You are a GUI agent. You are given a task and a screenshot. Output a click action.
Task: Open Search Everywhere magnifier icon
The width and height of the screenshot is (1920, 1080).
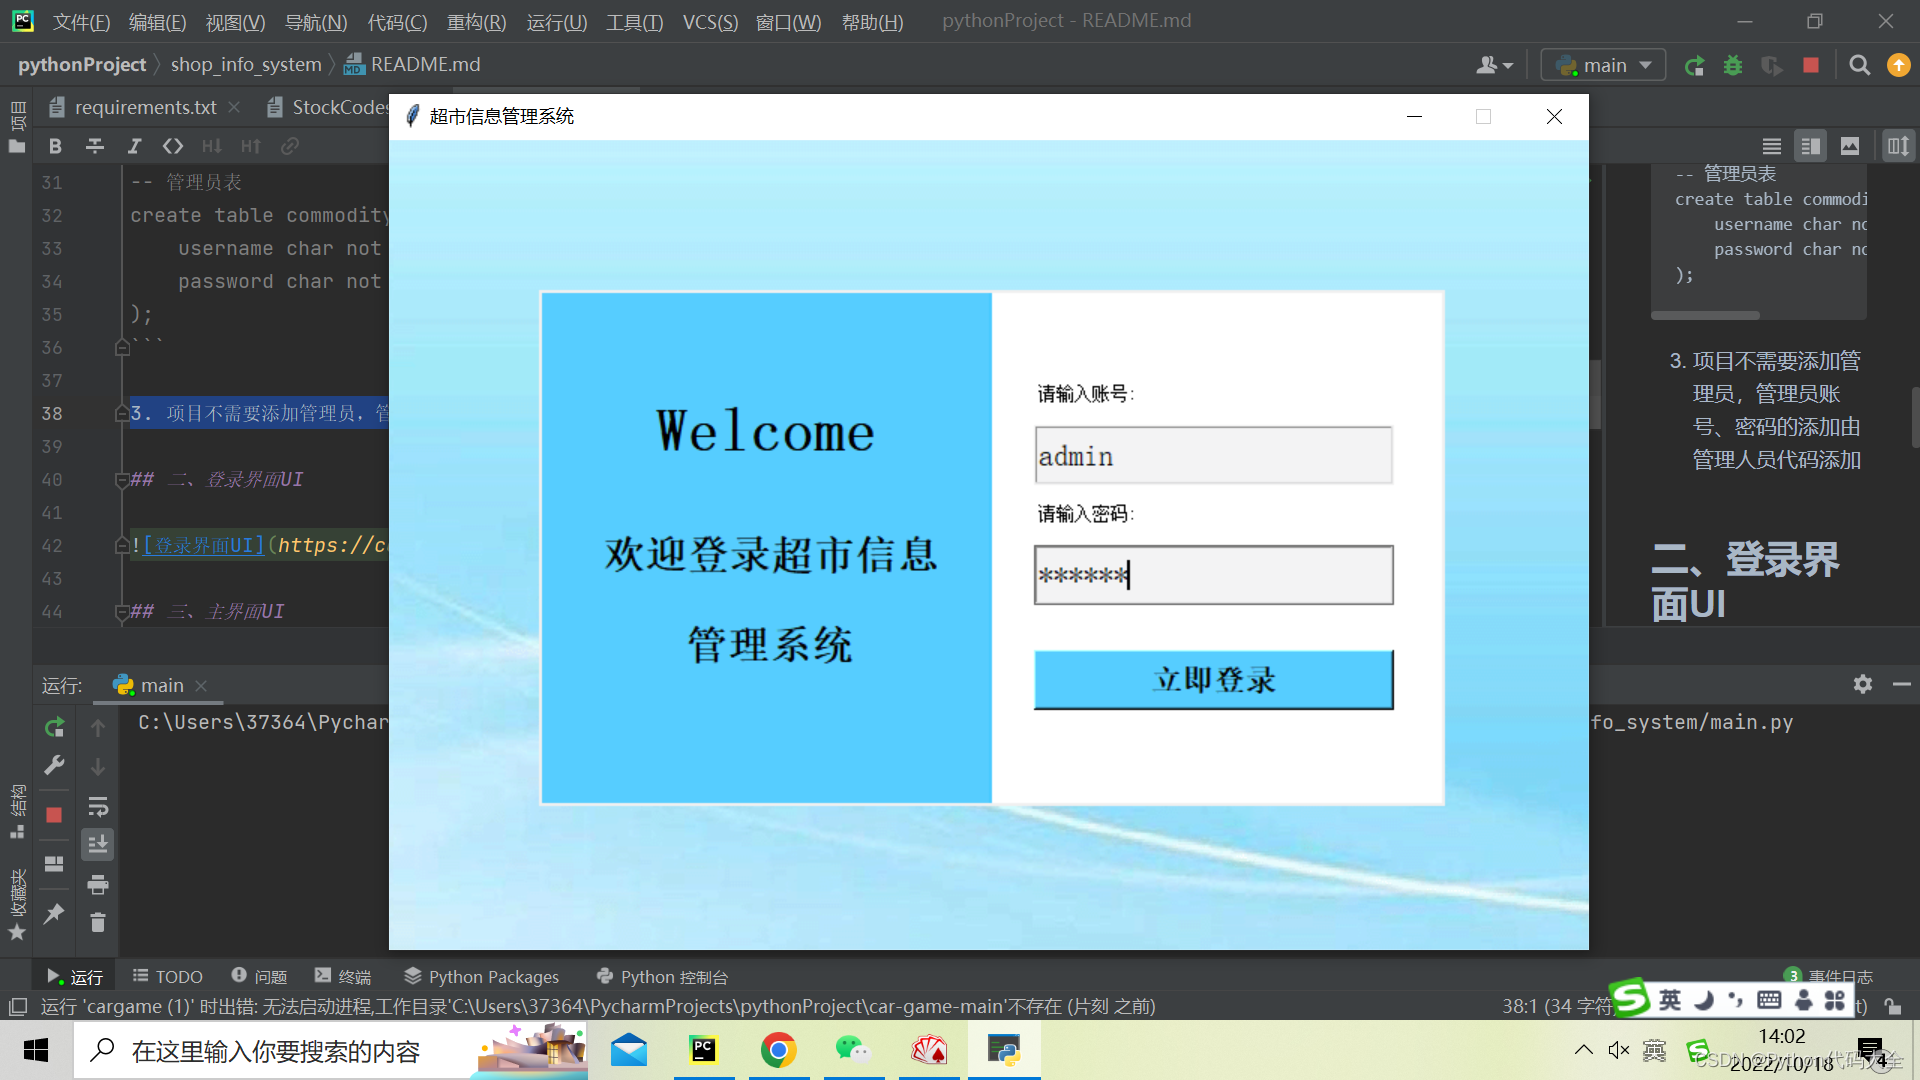1860,65
